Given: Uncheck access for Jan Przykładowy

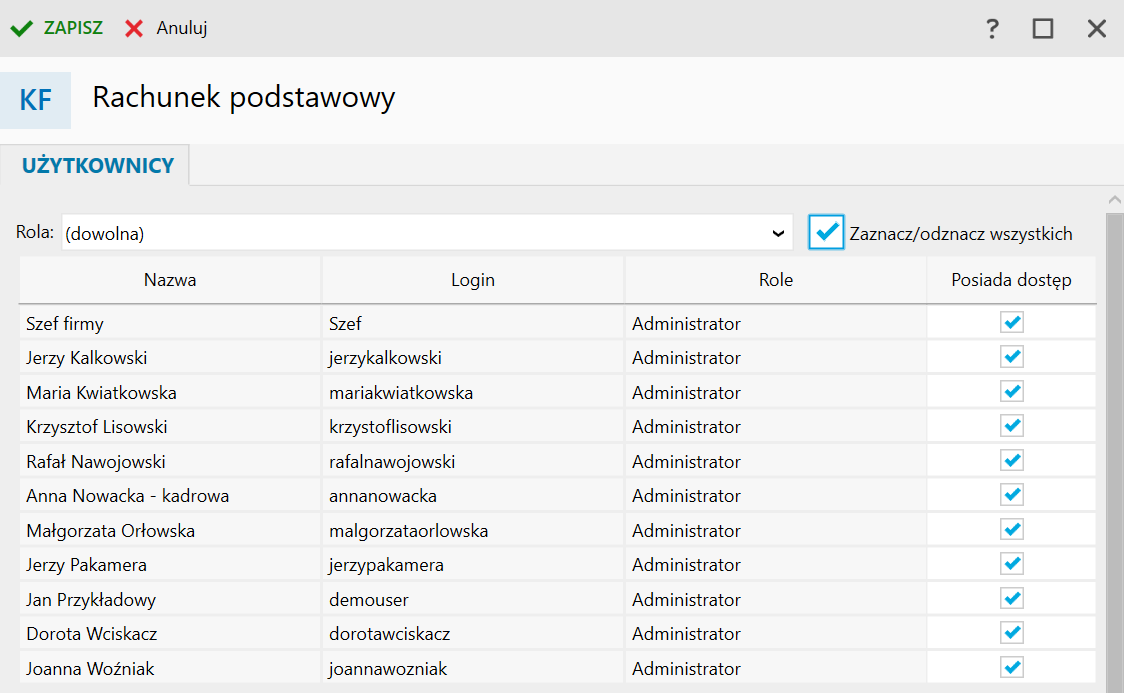Looking at the screenshot, I should [1012, 599].
